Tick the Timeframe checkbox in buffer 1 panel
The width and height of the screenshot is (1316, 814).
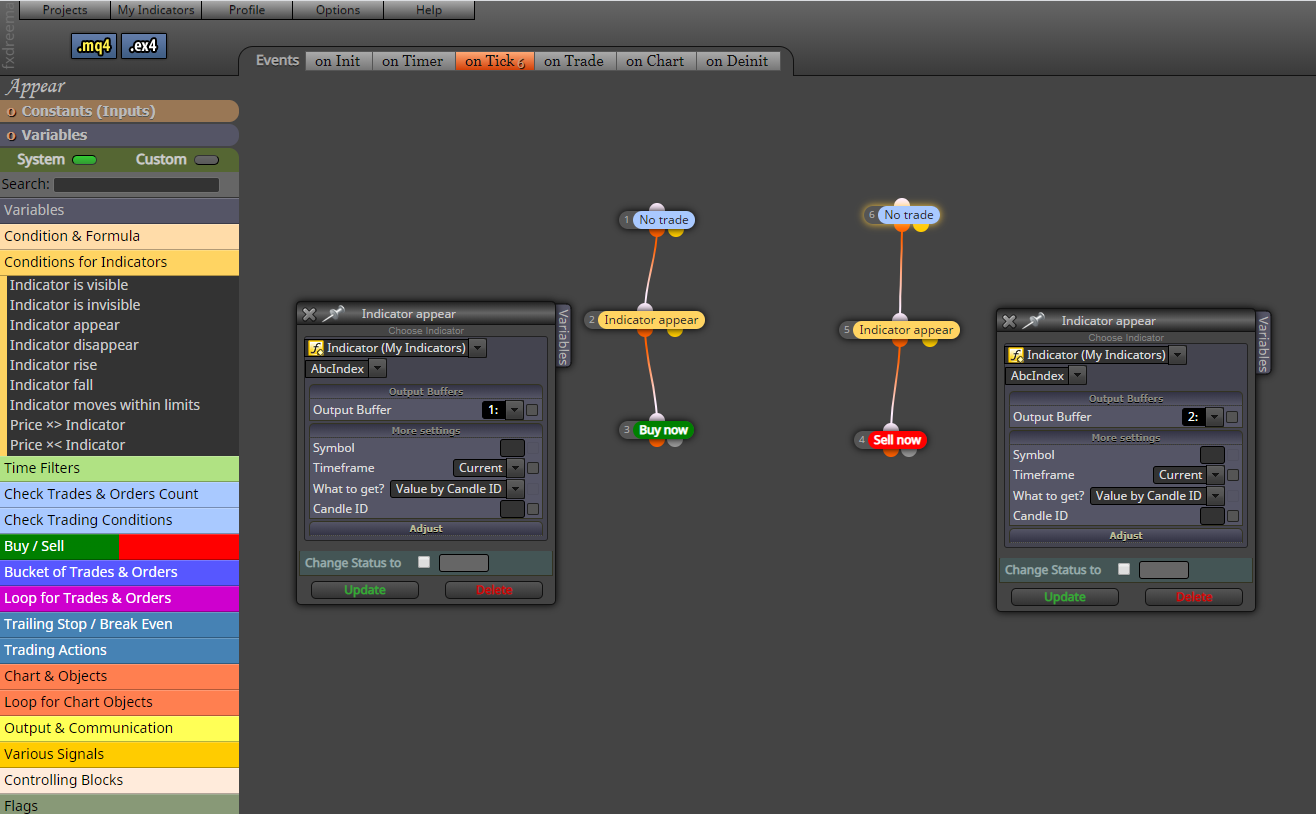[x=533, y=468]
